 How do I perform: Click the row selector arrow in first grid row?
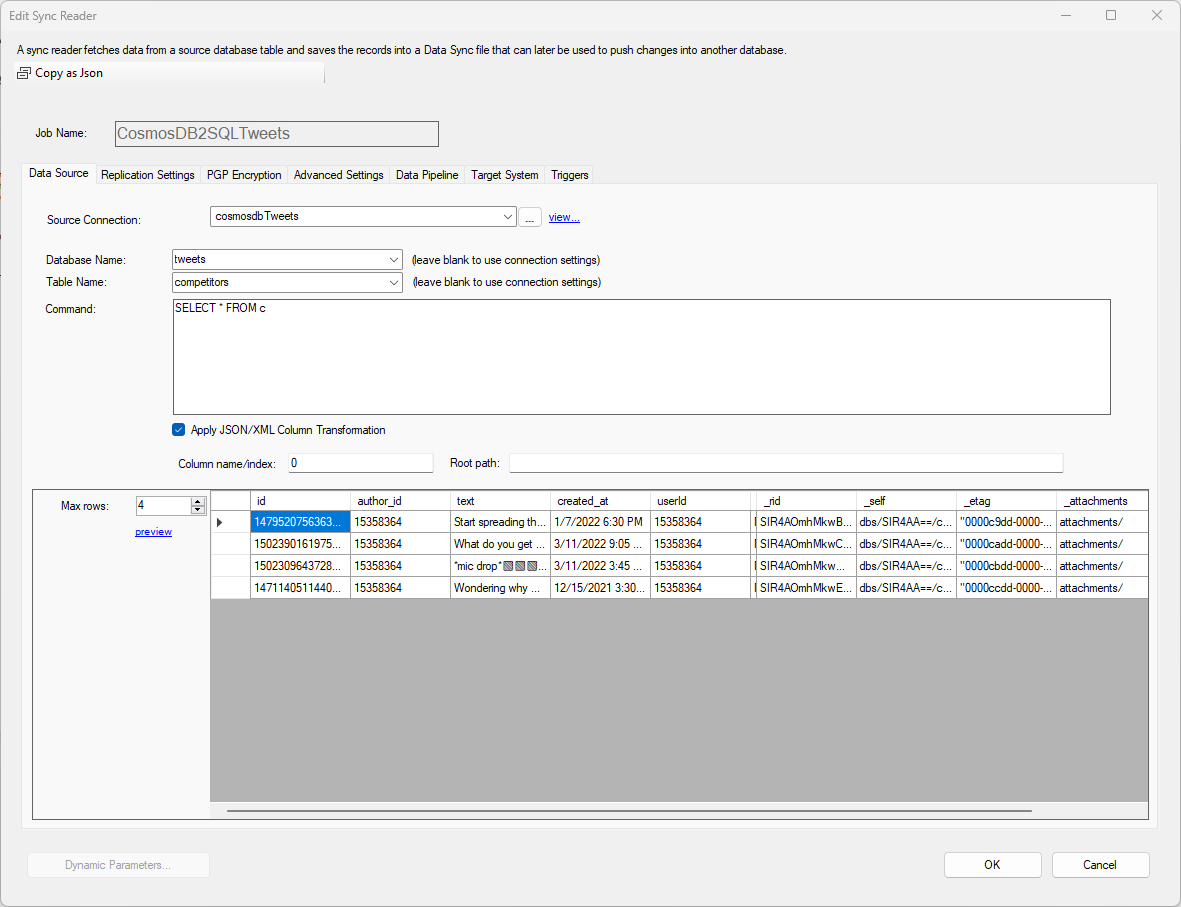219,522
